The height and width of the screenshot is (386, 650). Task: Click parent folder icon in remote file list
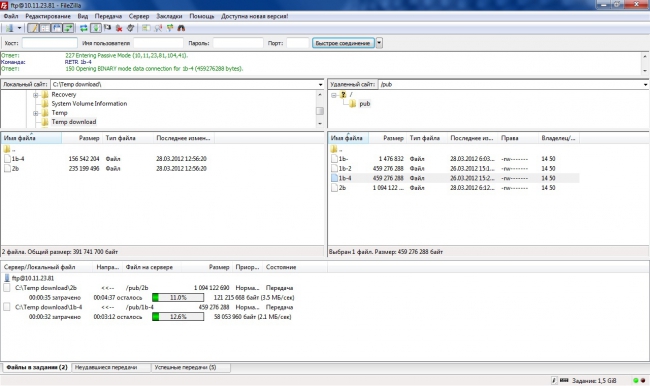(334, 149)
